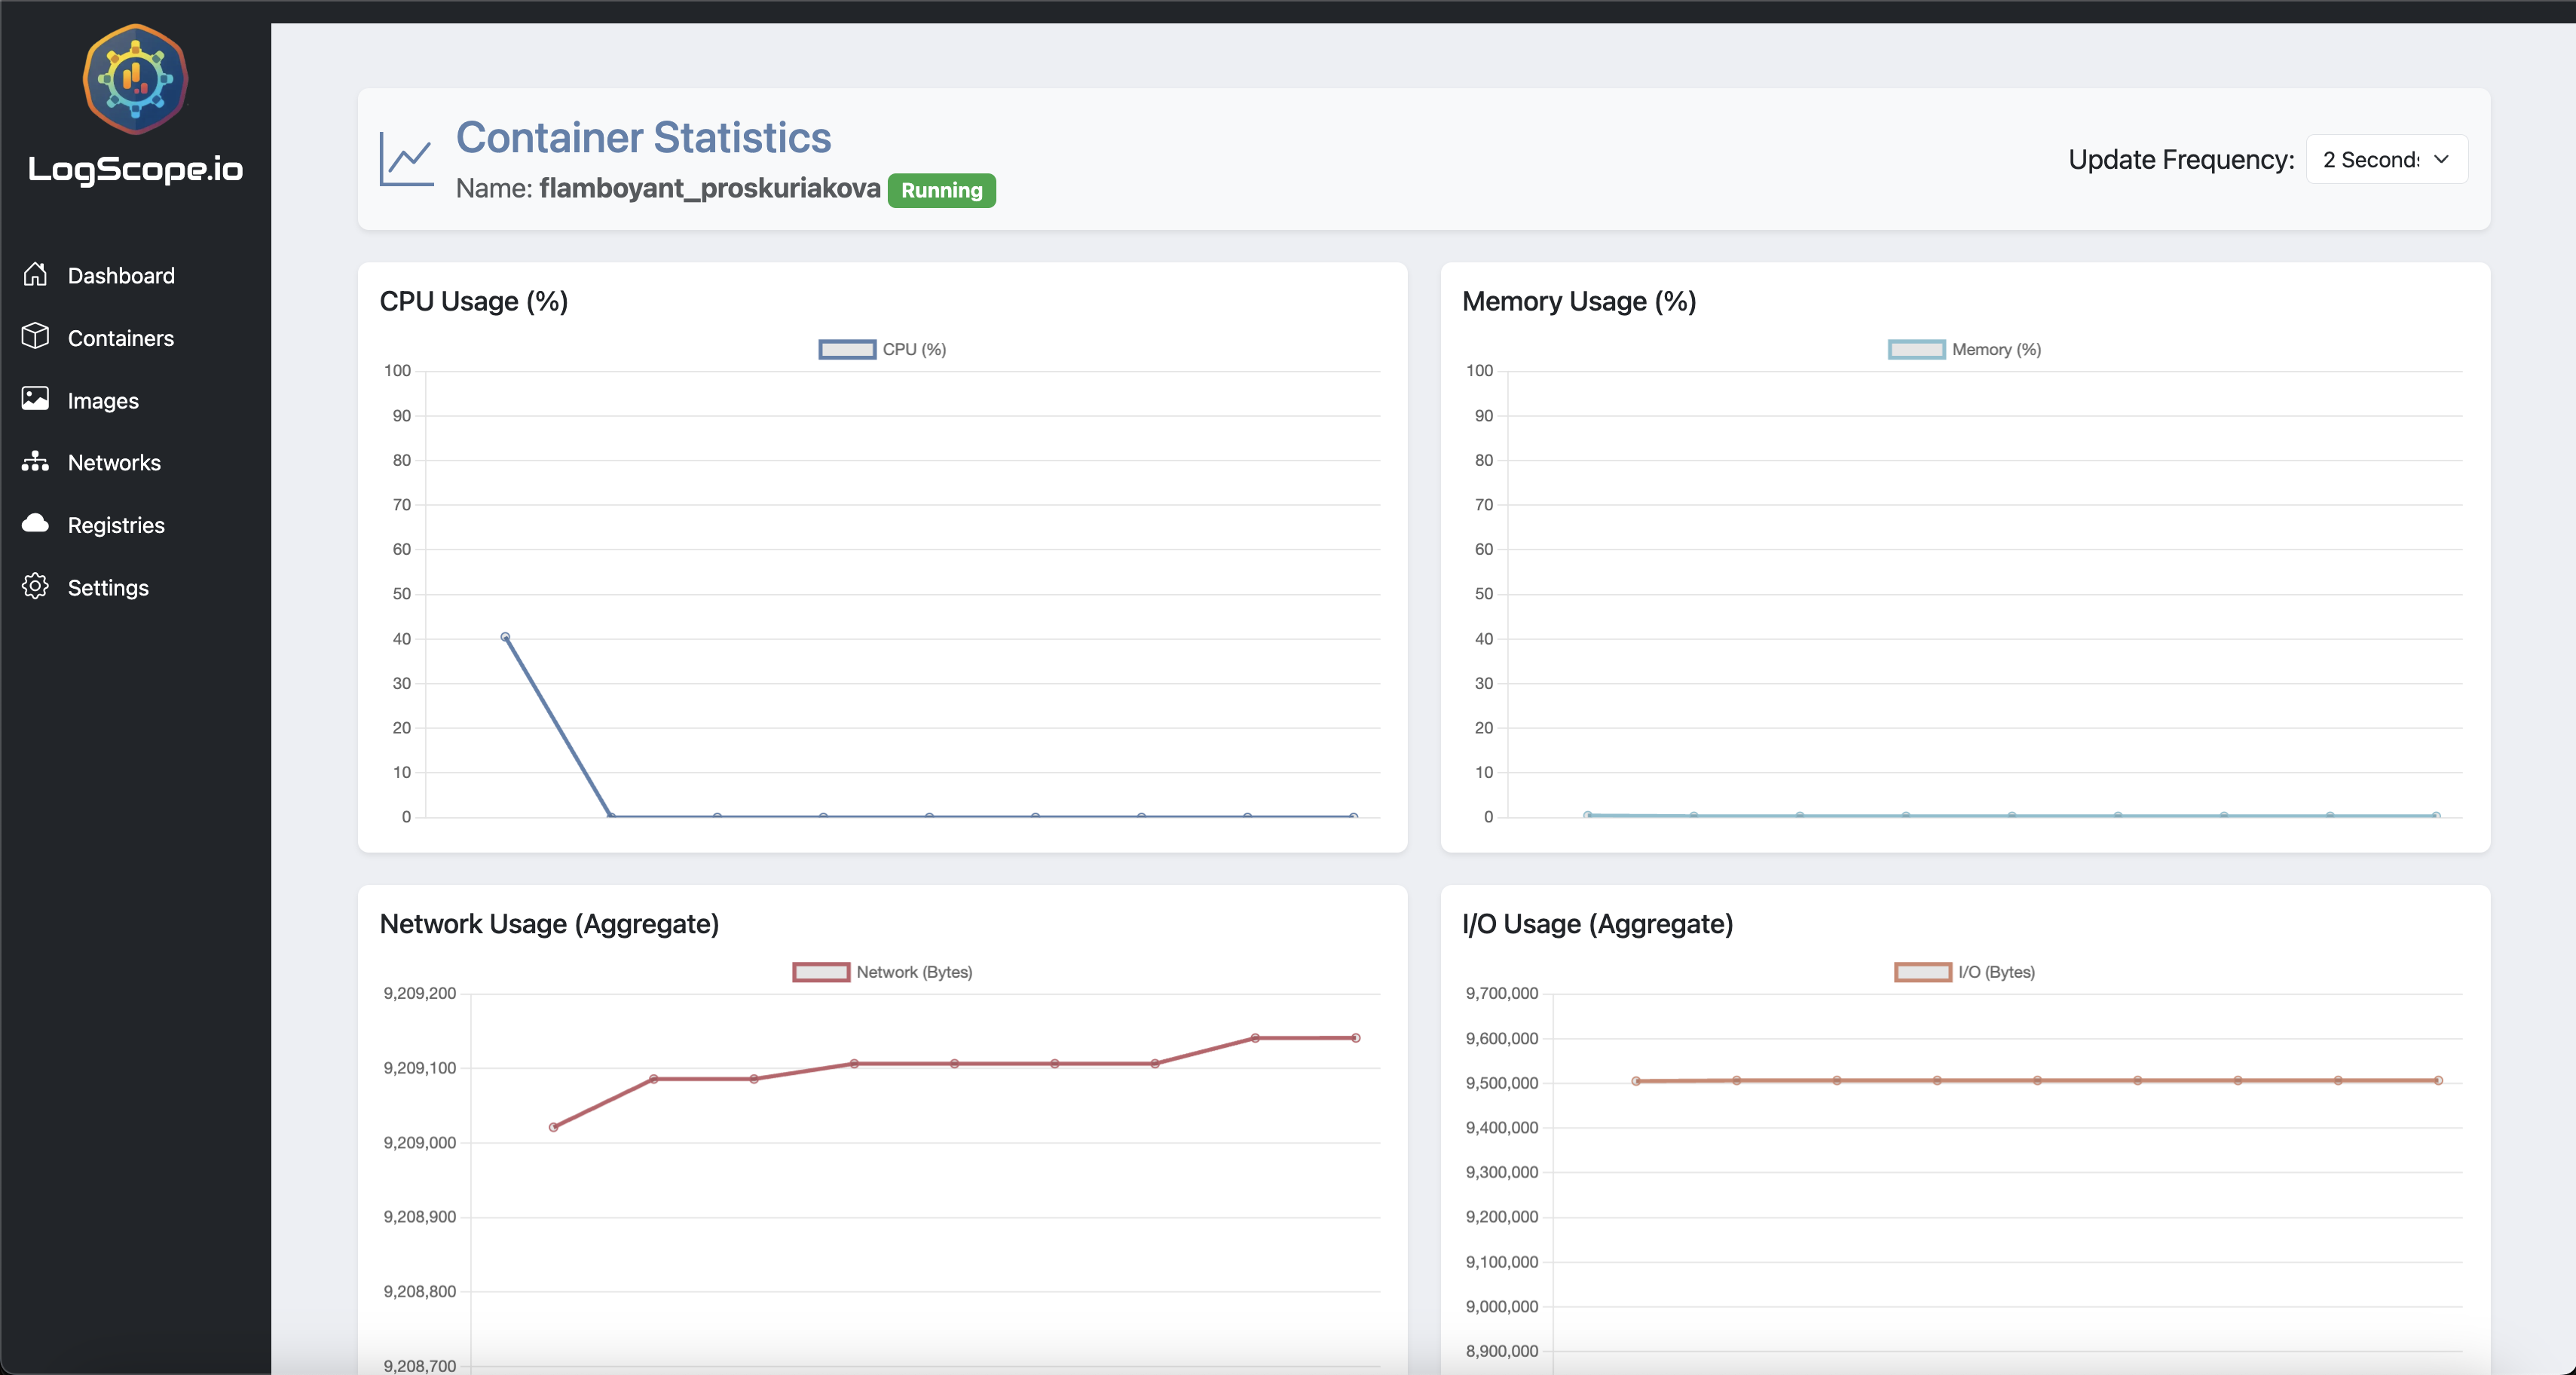Open the Update Frequency dropdown

pos(2386,159)
